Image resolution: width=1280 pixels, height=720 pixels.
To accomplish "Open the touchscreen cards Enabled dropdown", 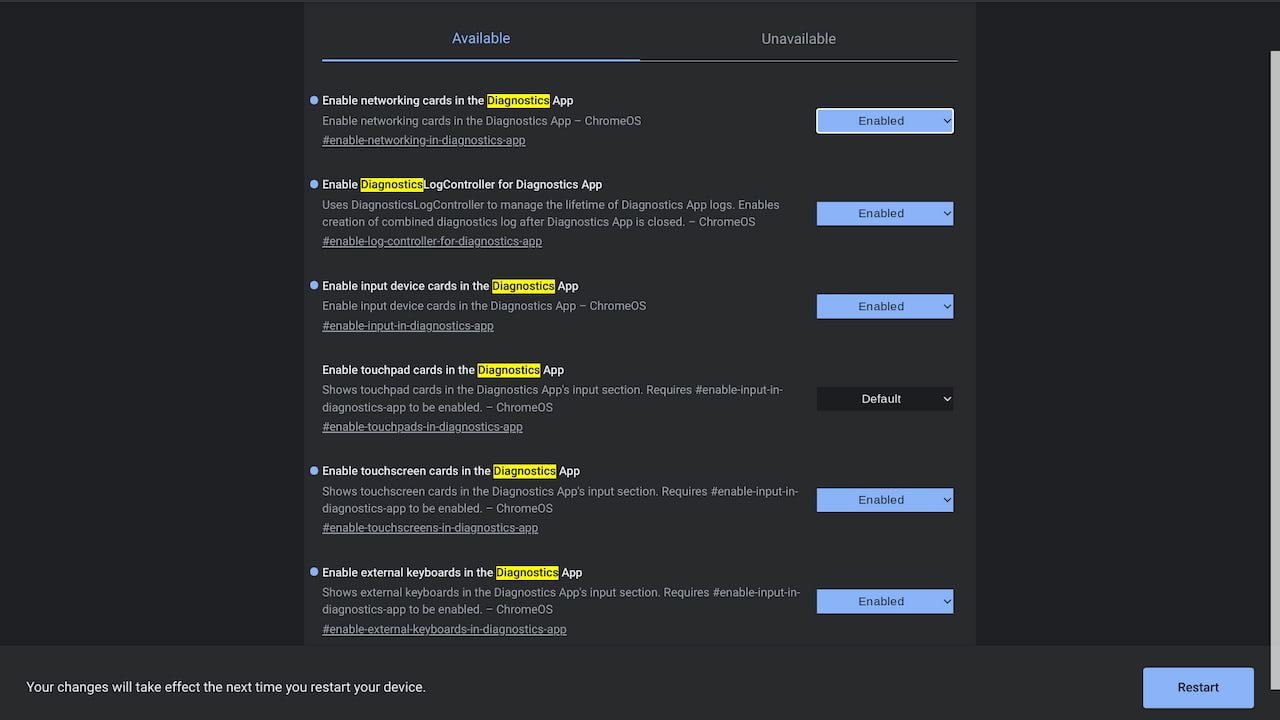I will tap(885, 500).
